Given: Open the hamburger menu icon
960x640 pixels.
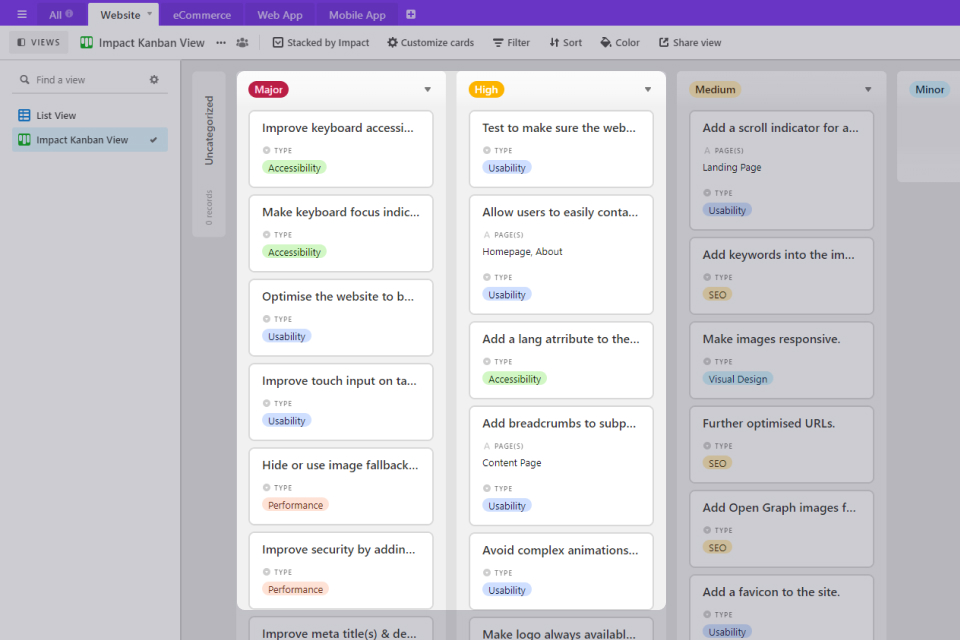Looking at the screenshot, I should pos(22,14).
